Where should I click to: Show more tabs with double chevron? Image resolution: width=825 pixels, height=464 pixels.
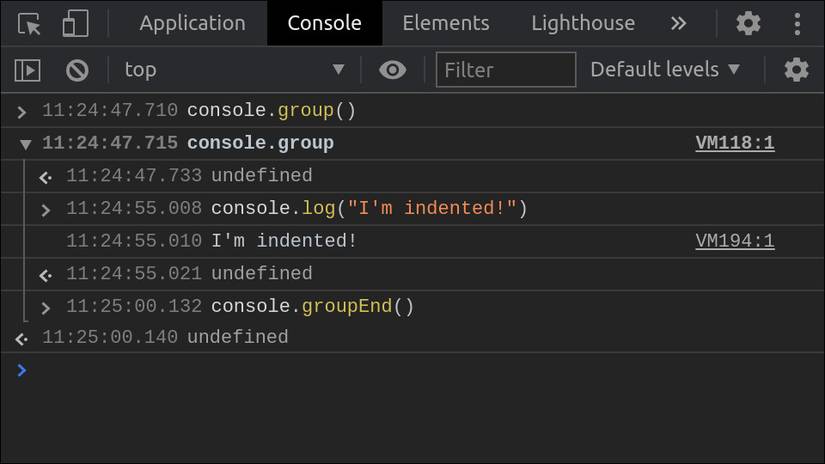[x=679, y=23]
